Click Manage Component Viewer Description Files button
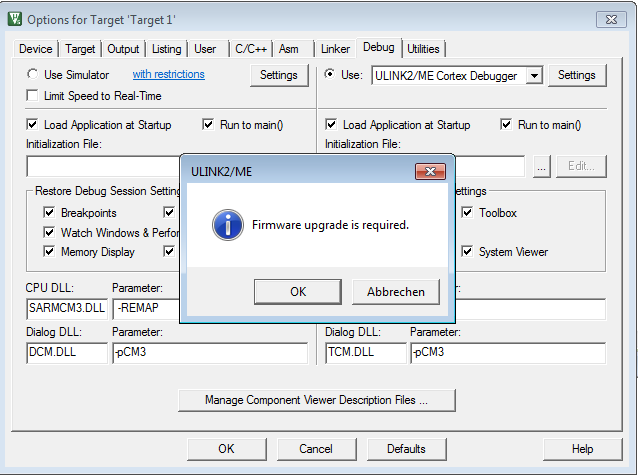The height and width of the screenshot is (475, 638). (x=317, y=400)
